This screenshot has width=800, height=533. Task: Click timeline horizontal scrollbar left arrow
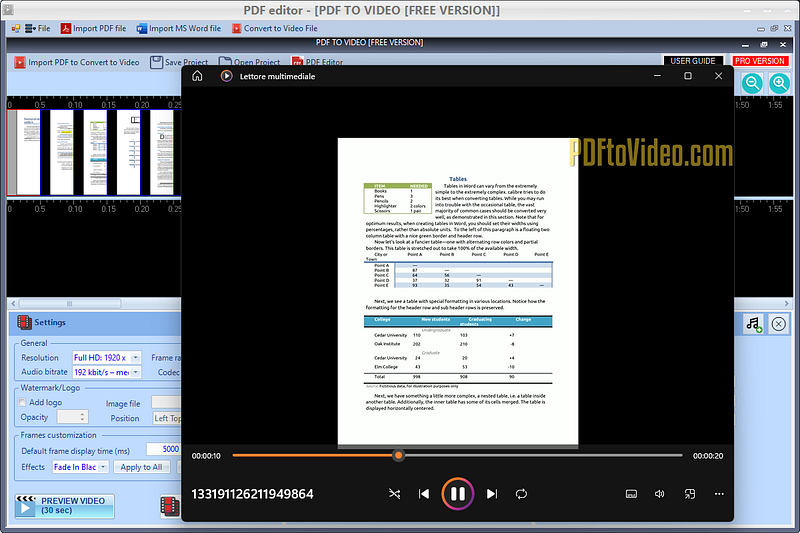click(13, 303)
